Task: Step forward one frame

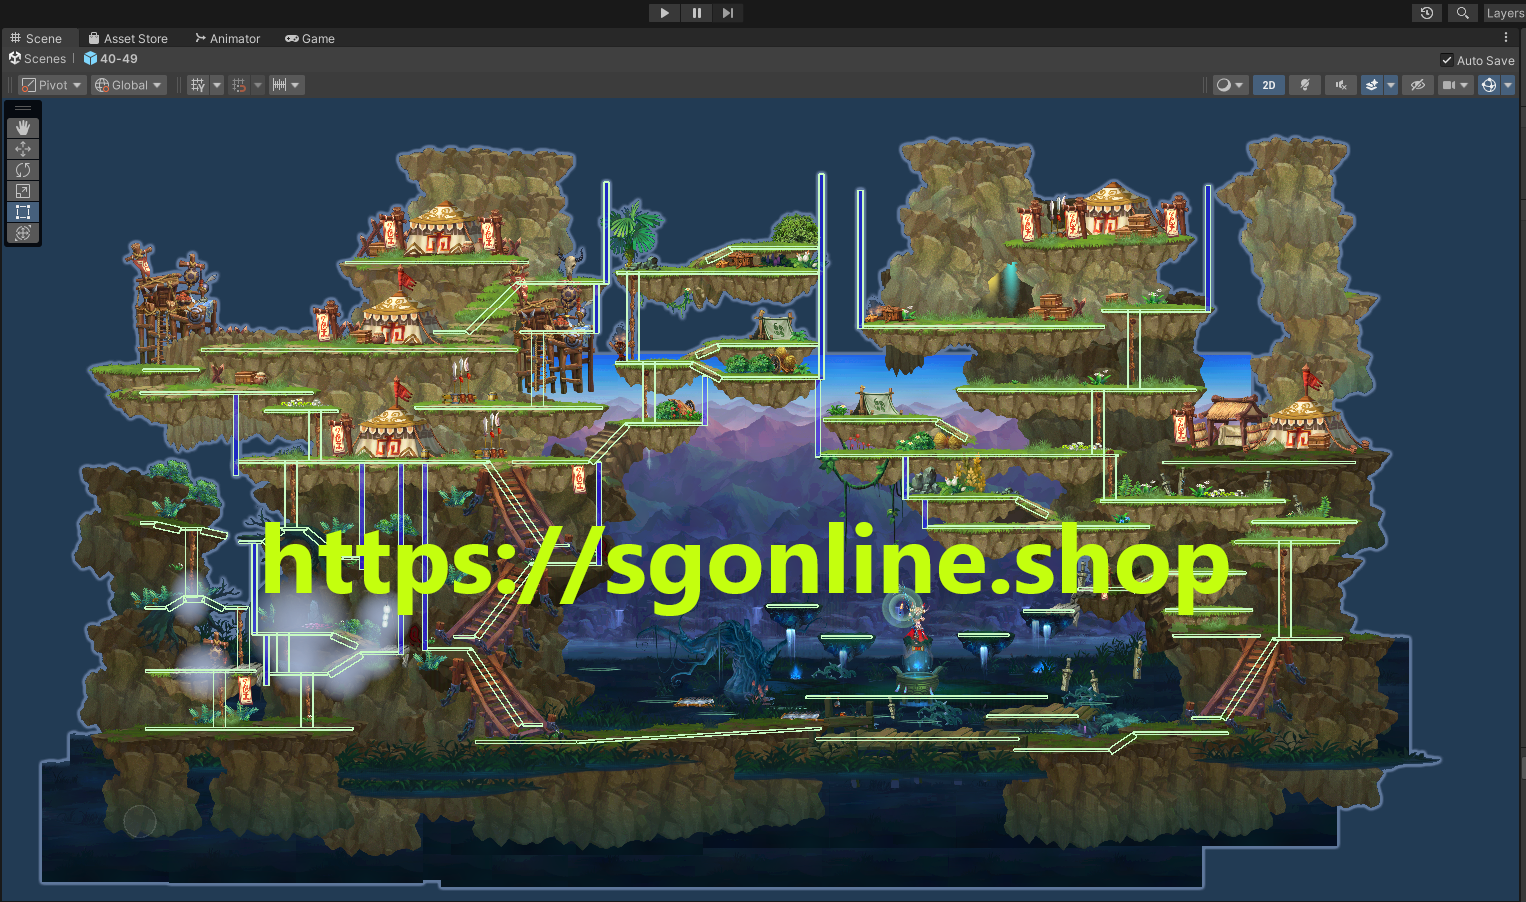Action: (x=728, y=13)
